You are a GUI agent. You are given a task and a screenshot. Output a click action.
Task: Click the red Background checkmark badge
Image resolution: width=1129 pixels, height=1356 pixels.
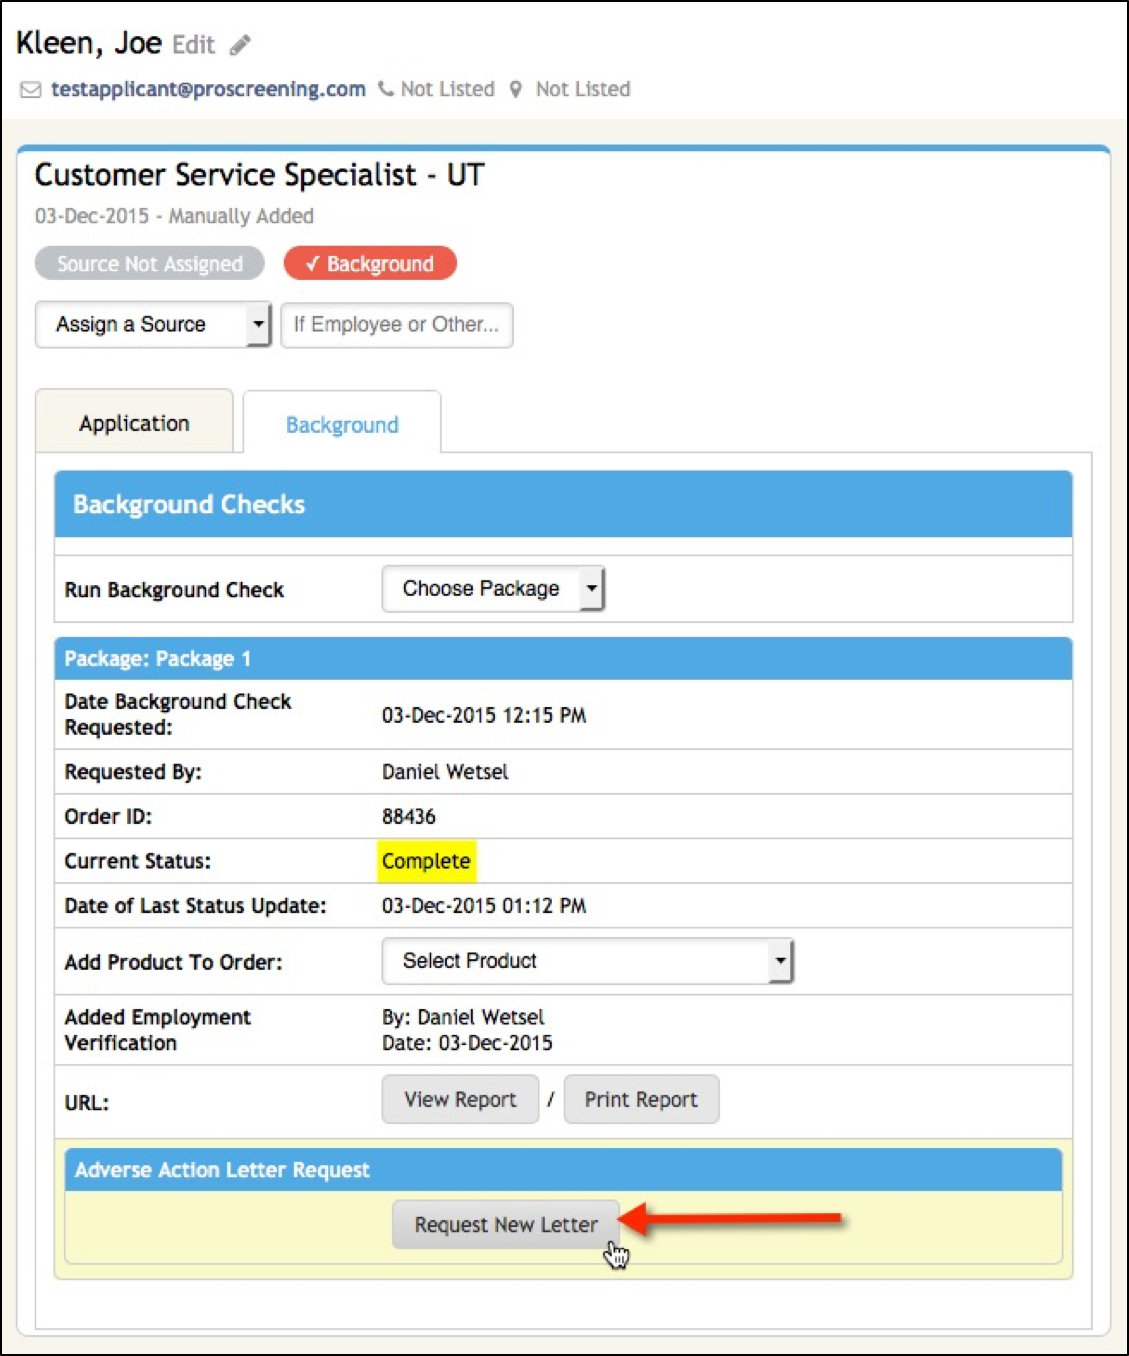point(370,264)
